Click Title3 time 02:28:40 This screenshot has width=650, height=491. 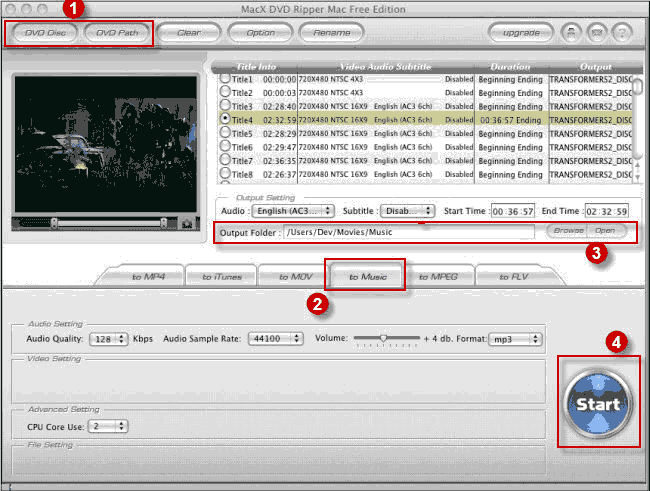[x=279, y=107]
